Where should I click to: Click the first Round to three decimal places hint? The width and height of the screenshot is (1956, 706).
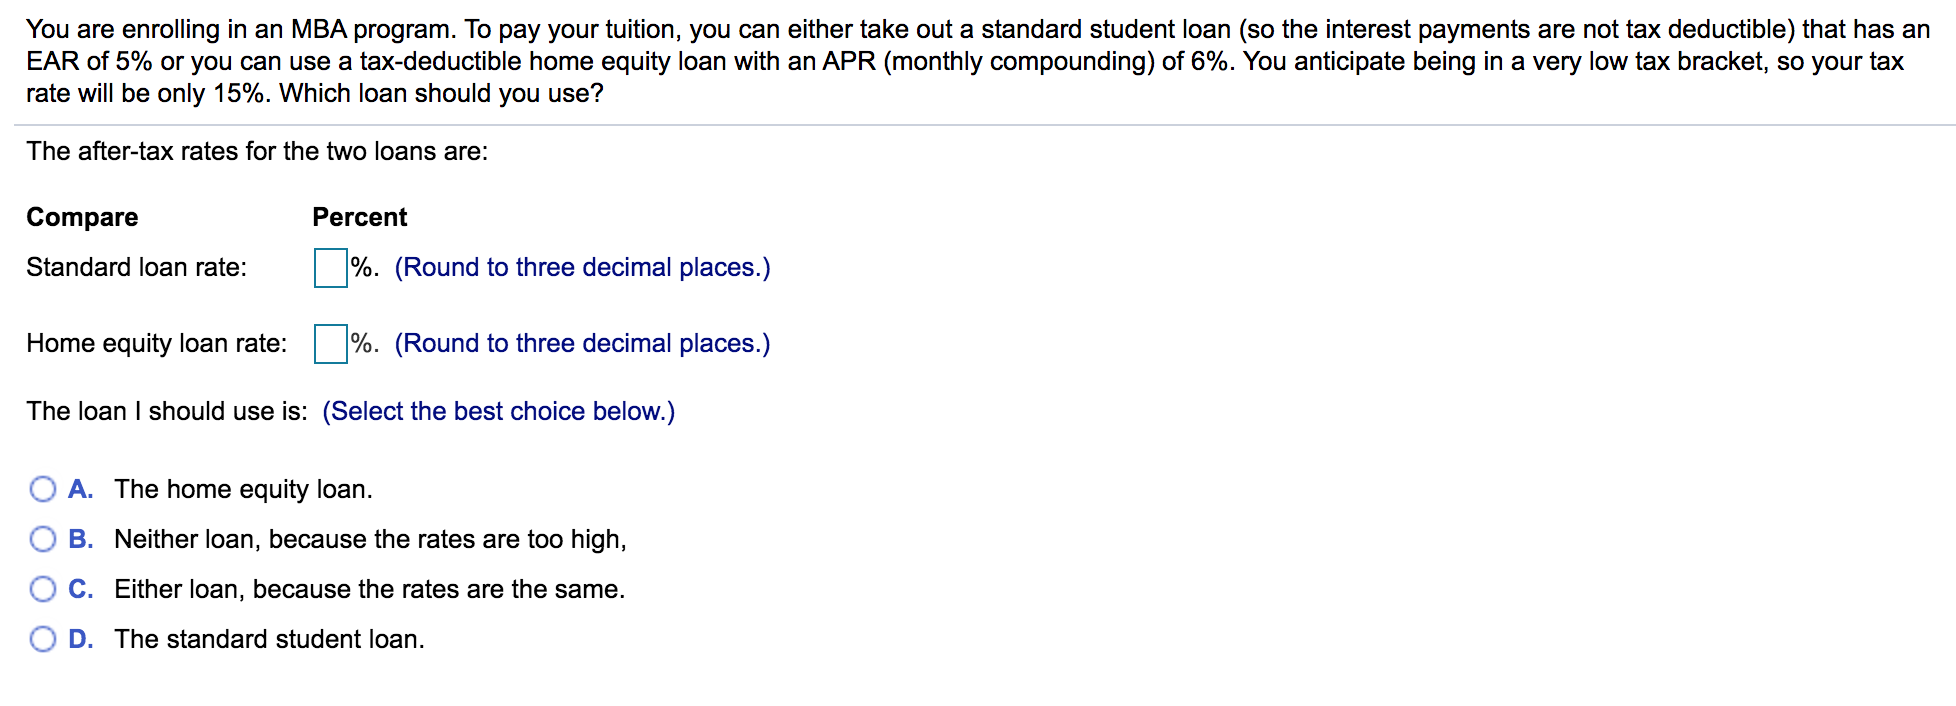coord(582,266)
